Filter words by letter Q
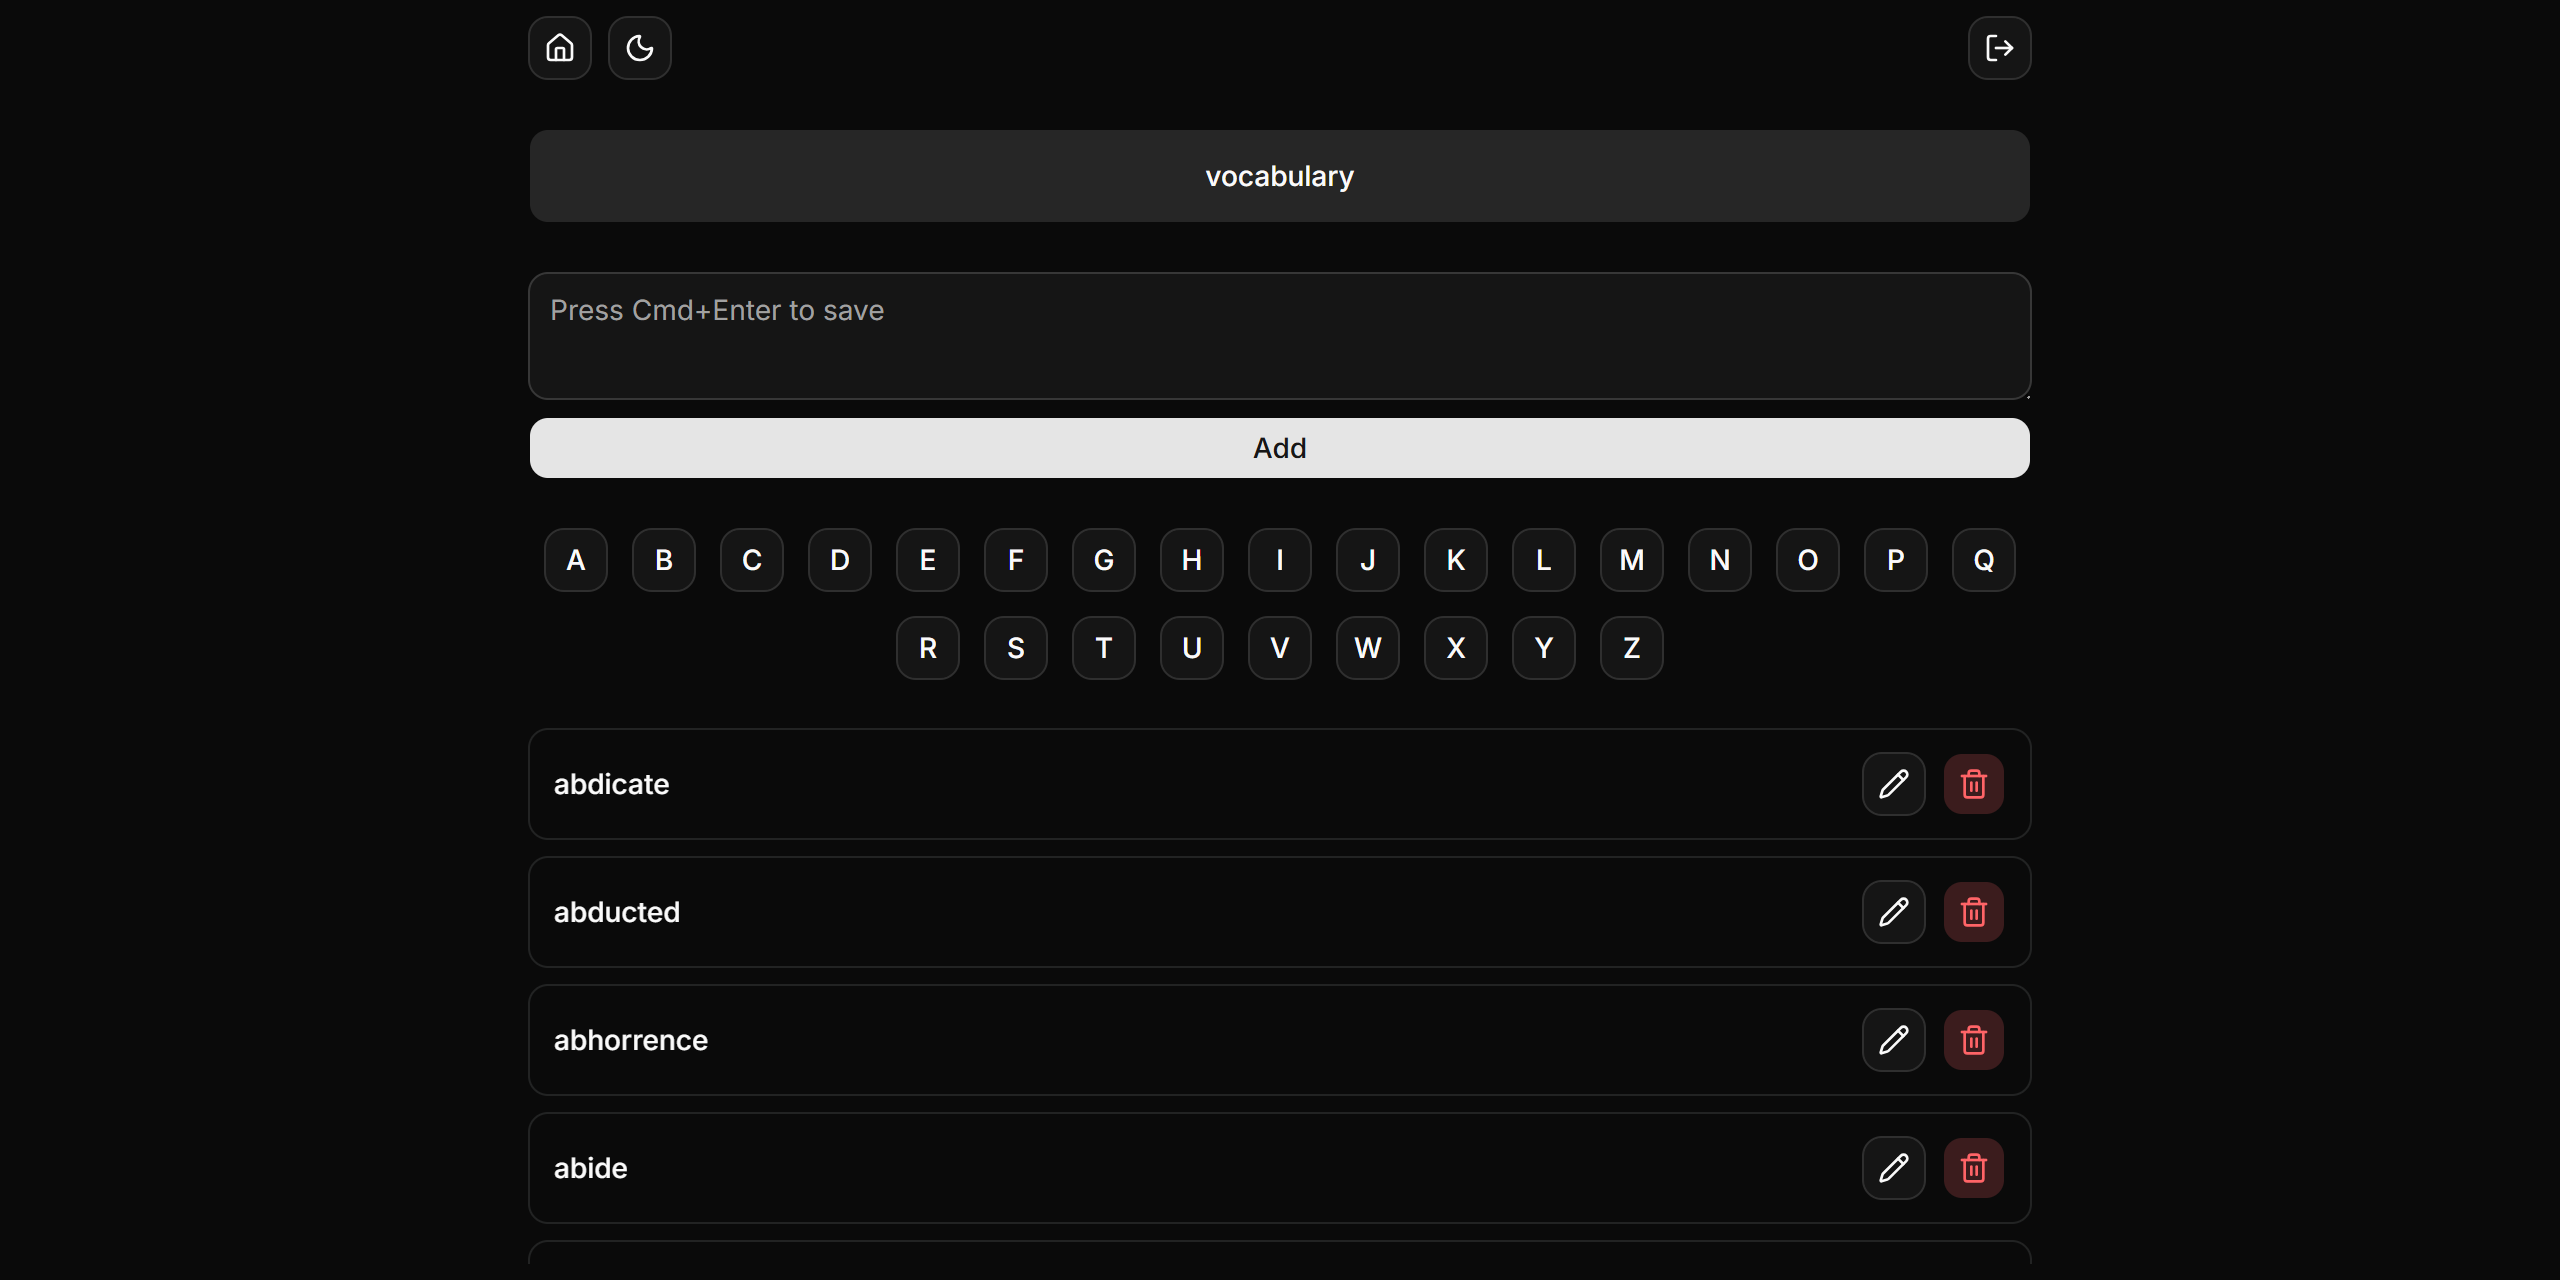The height and width of the screenshot is (1280, 2560). click(x=1983, y=560)
